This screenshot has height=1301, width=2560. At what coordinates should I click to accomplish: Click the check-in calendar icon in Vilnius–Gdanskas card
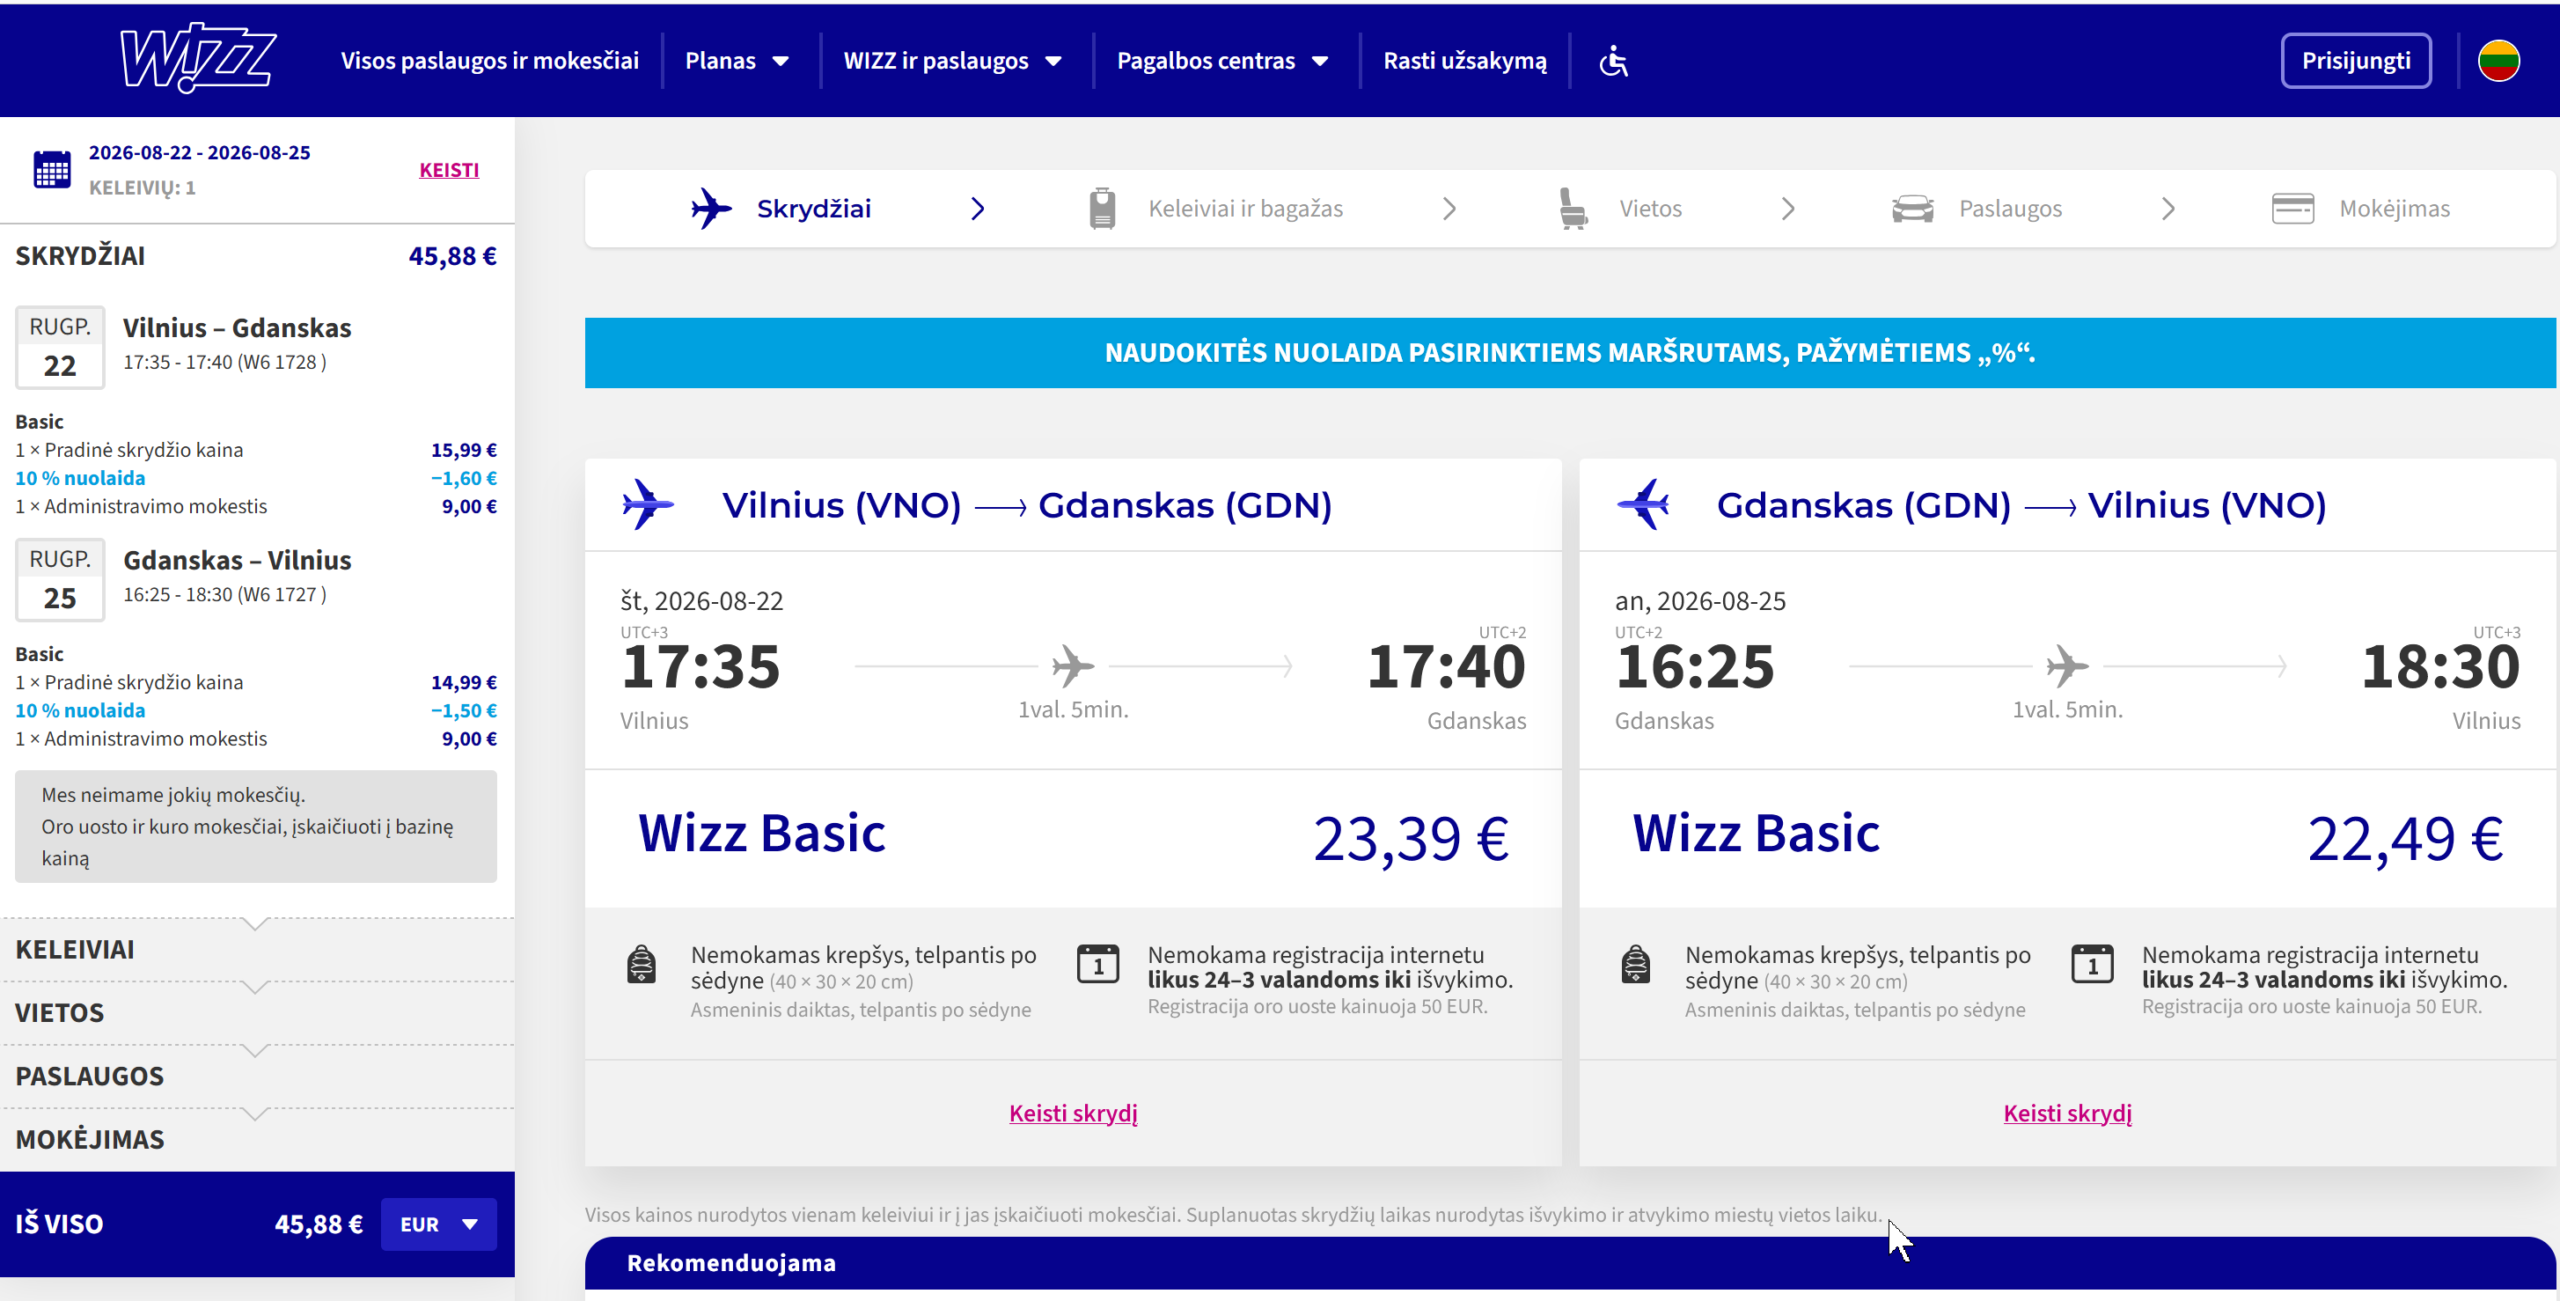pos(1098,965)
